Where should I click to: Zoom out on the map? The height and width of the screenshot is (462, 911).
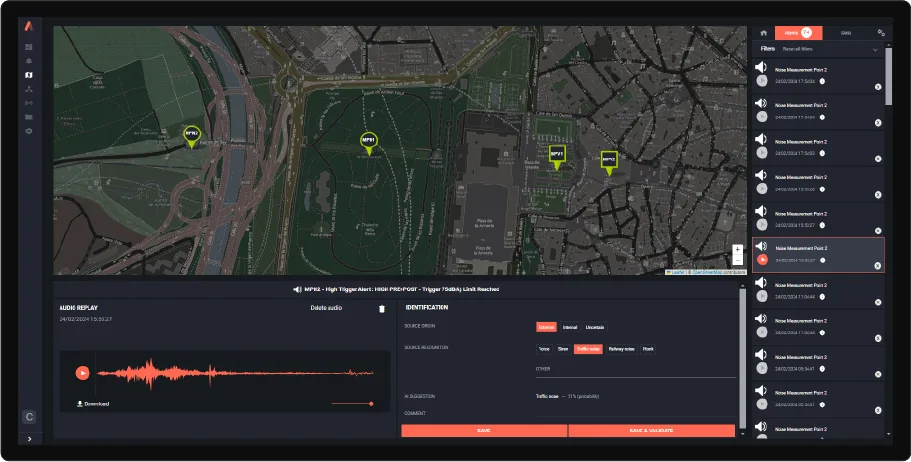tap(738, 260)
